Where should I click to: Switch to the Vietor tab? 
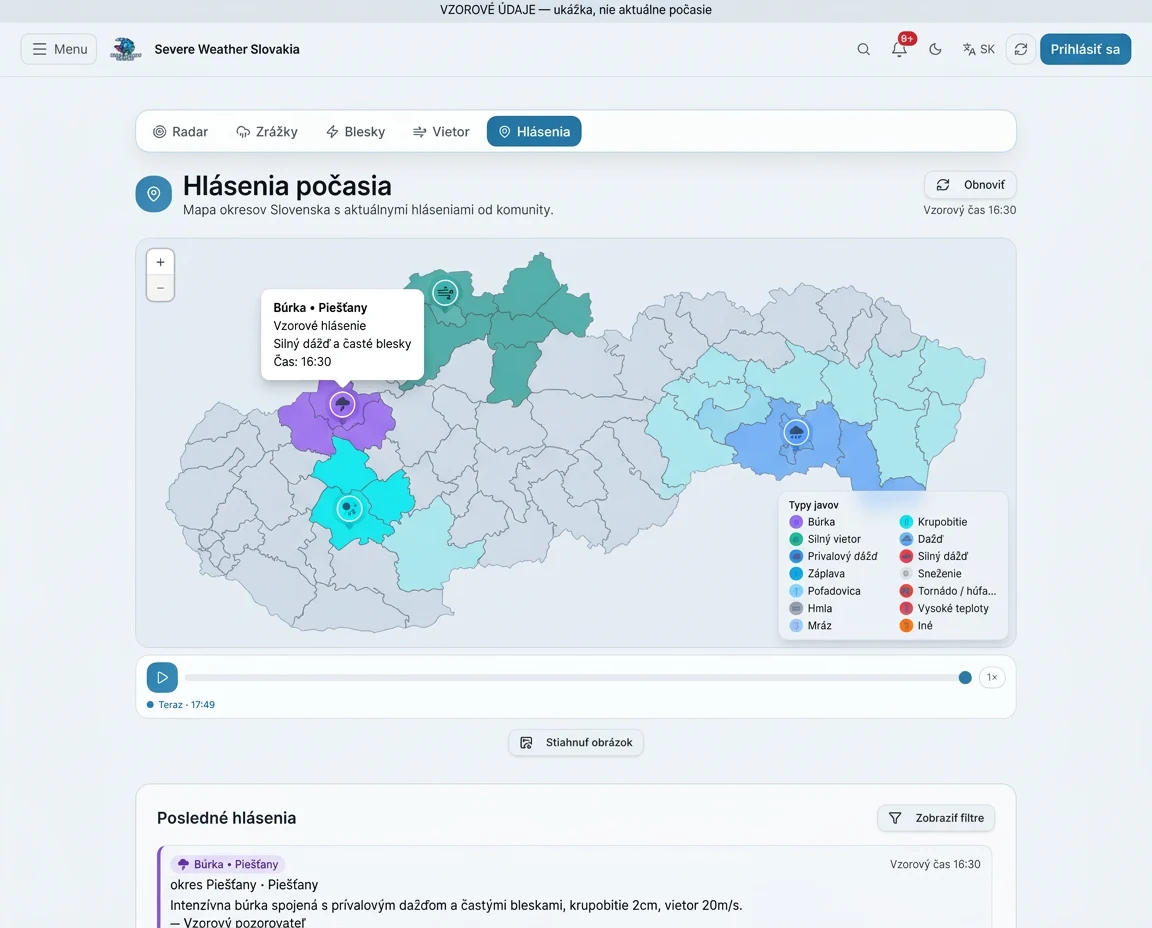[x=441, y=132]
